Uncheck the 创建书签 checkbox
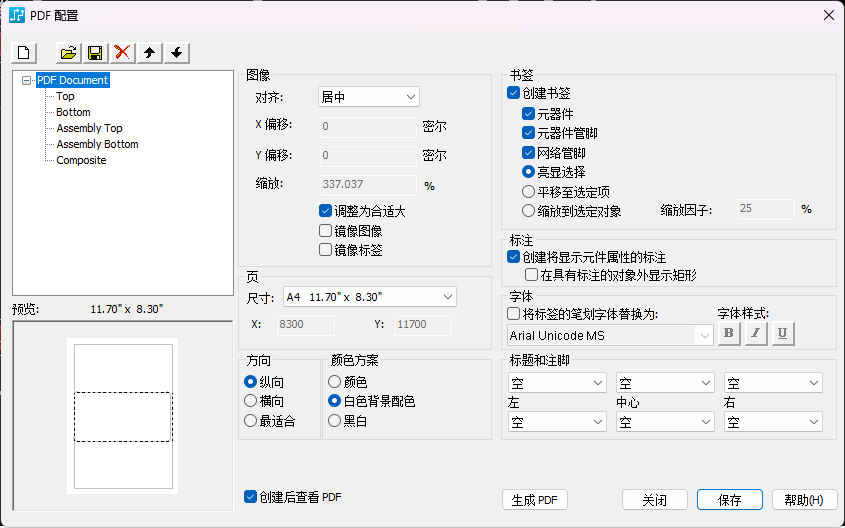845x528 pixels. pyautogui.click(x=514, y=93)
